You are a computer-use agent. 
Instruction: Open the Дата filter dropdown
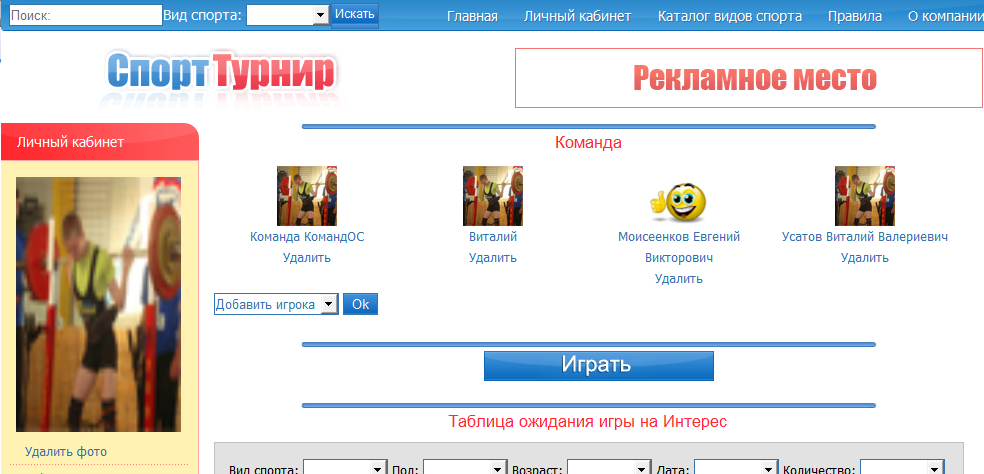coord(736,469)
